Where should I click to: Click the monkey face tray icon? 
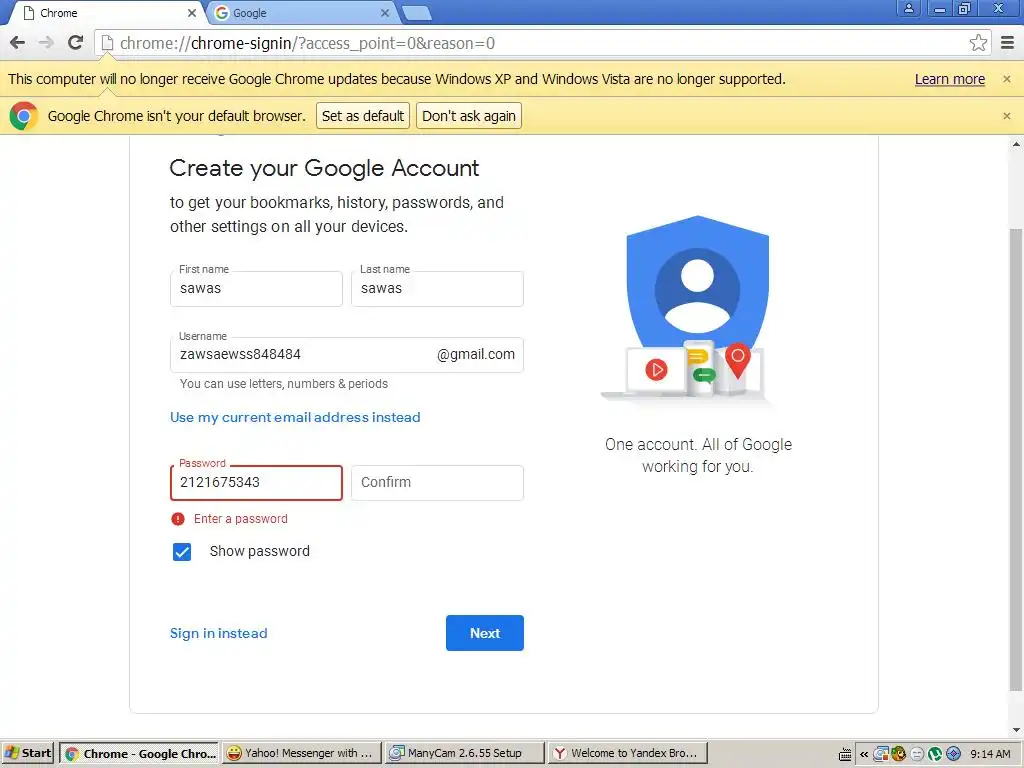[899, 754]
